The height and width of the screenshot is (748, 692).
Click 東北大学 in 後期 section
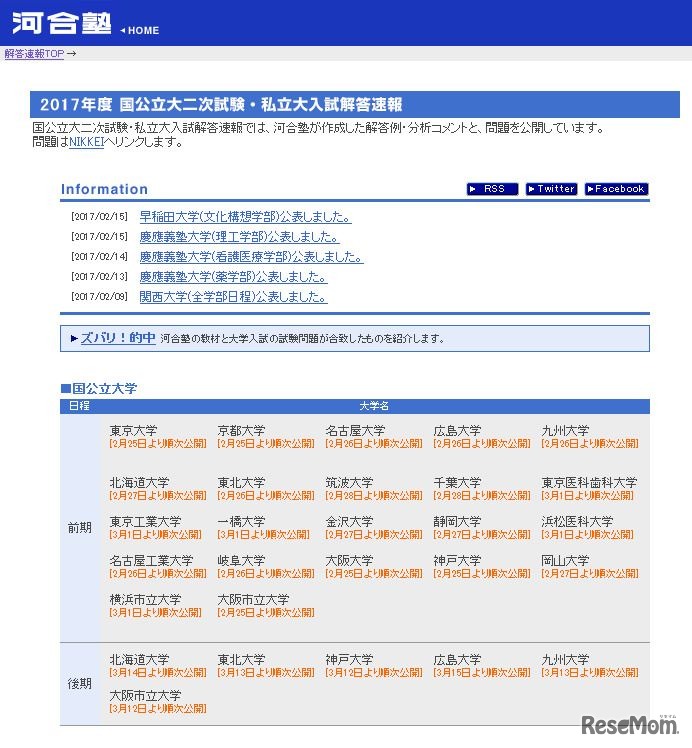coord(241,660)
